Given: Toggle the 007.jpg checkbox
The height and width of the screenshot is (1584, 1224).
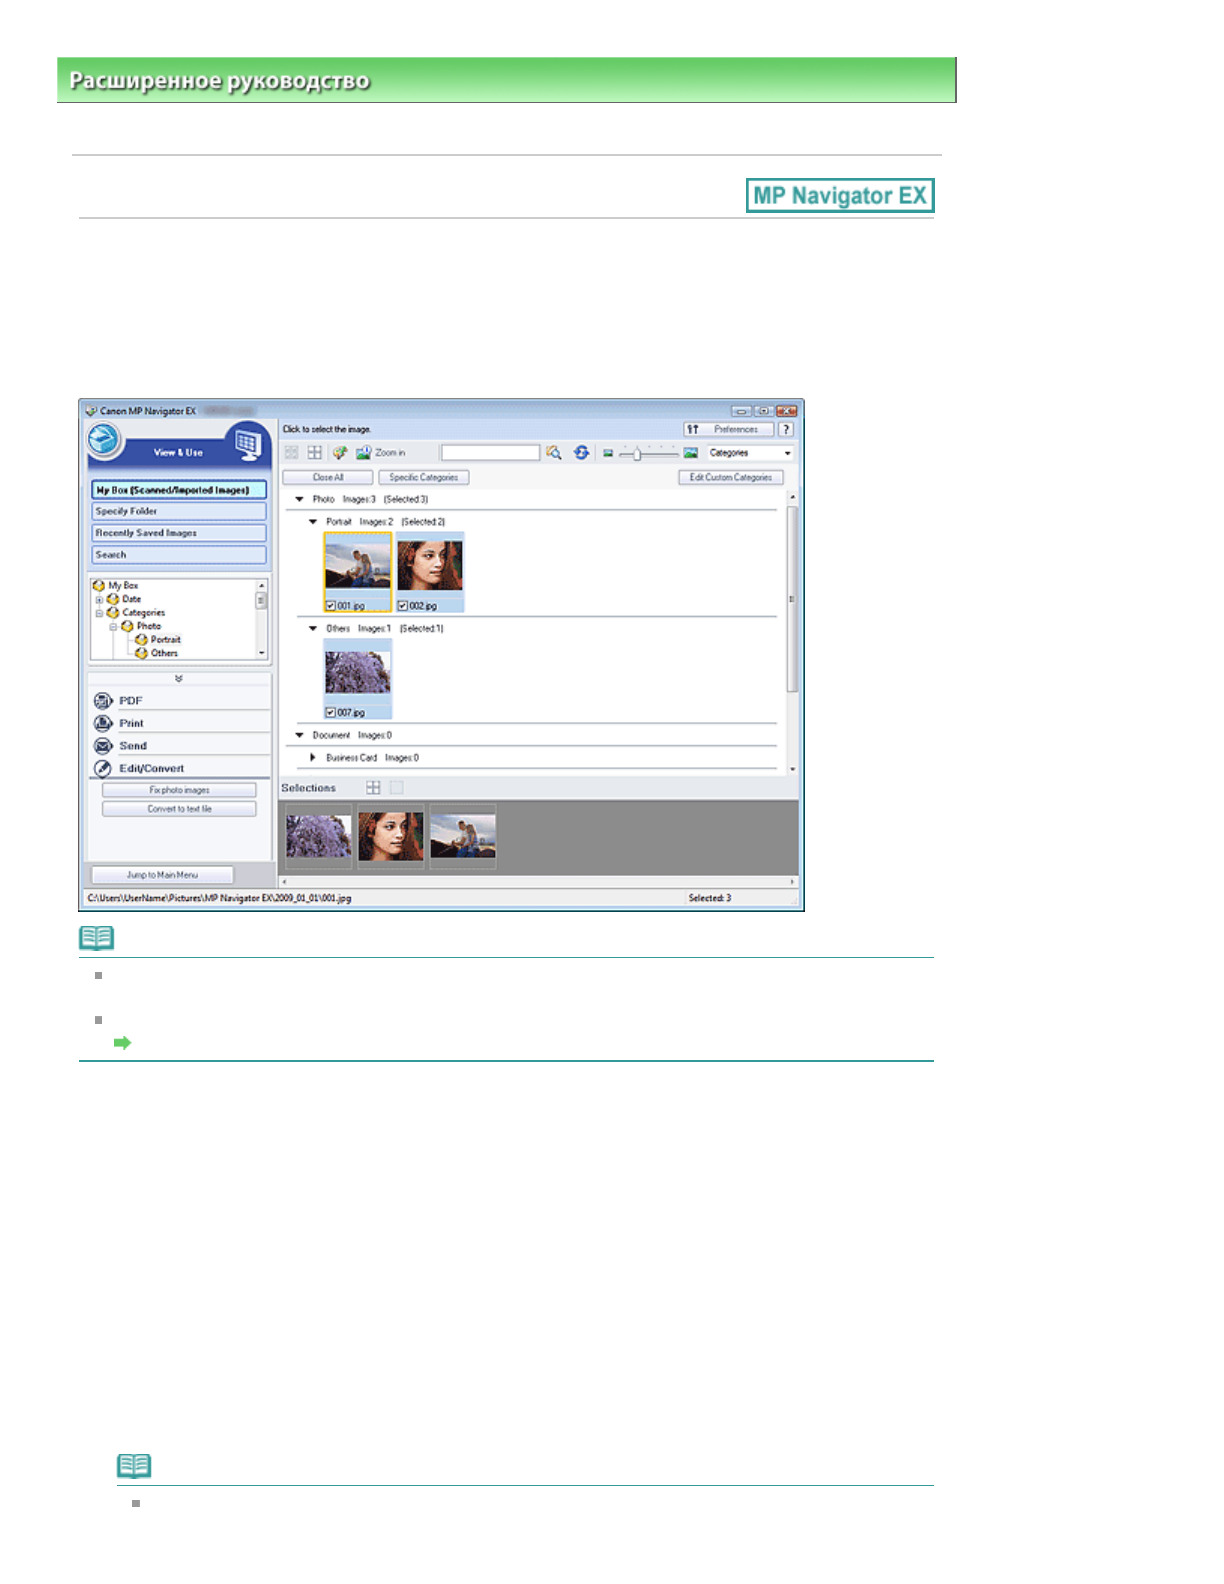Looking at the screenshot, I should coord(331,713).
